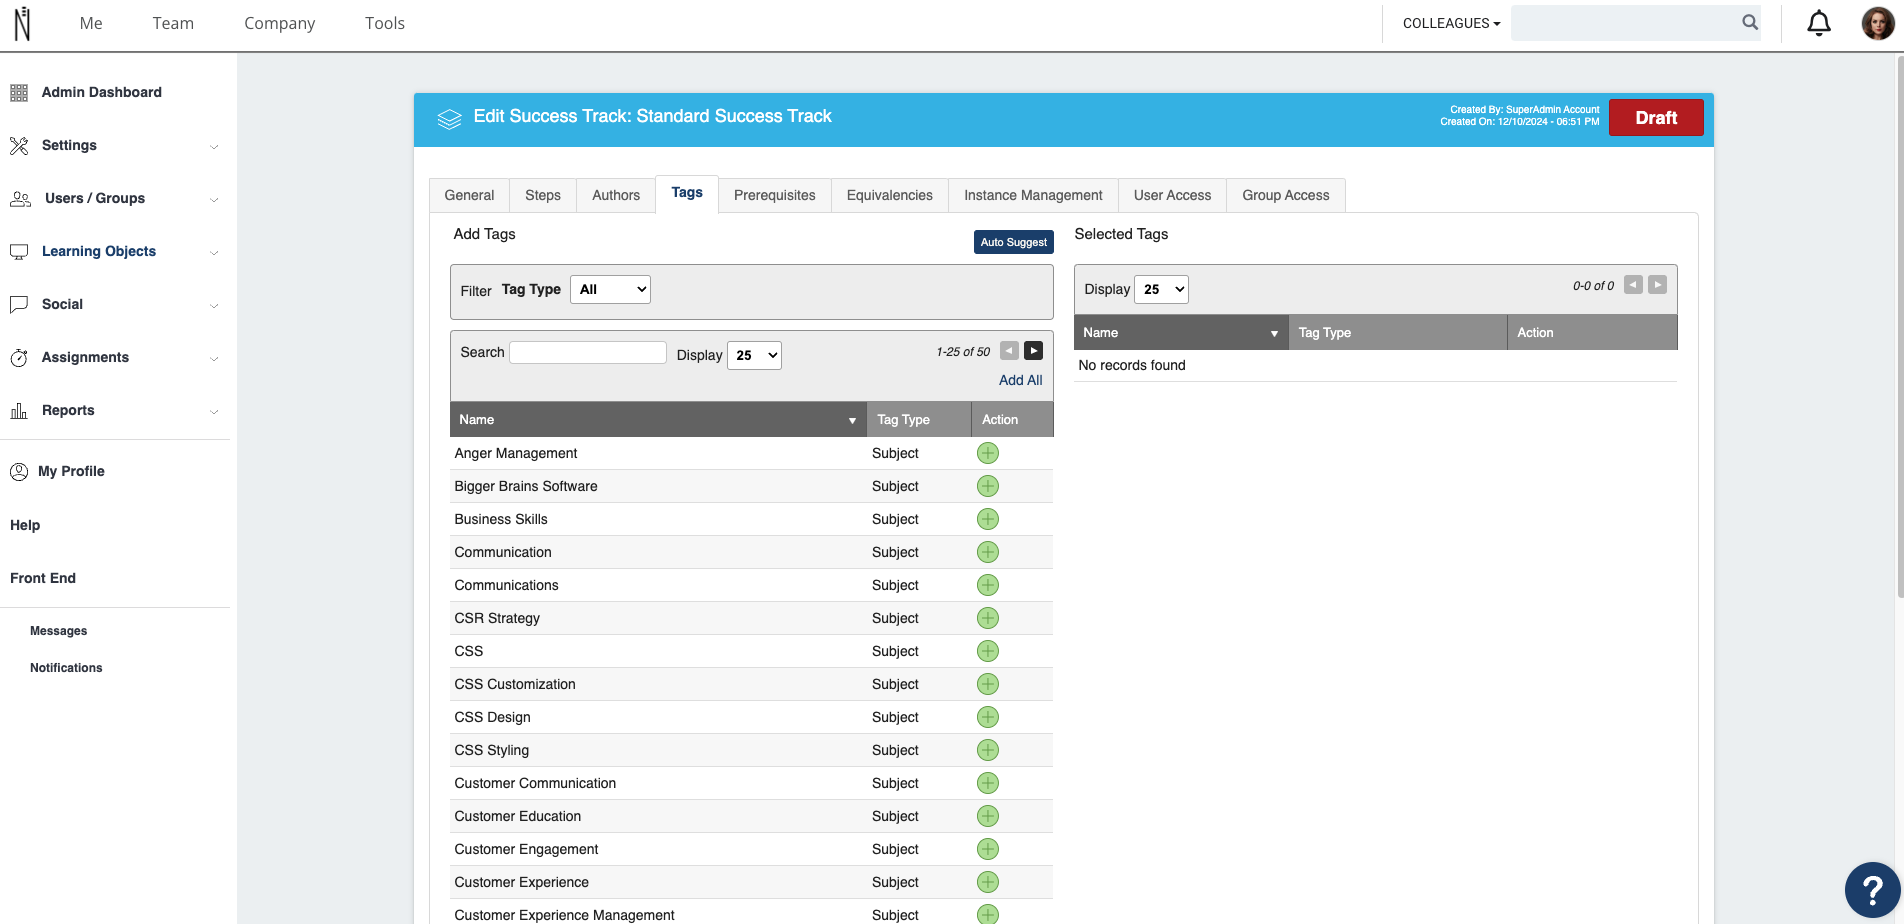The width and height of the screenshot is (1904, 924).
Task: Click the tag Search input field
Action: point(588,352)
